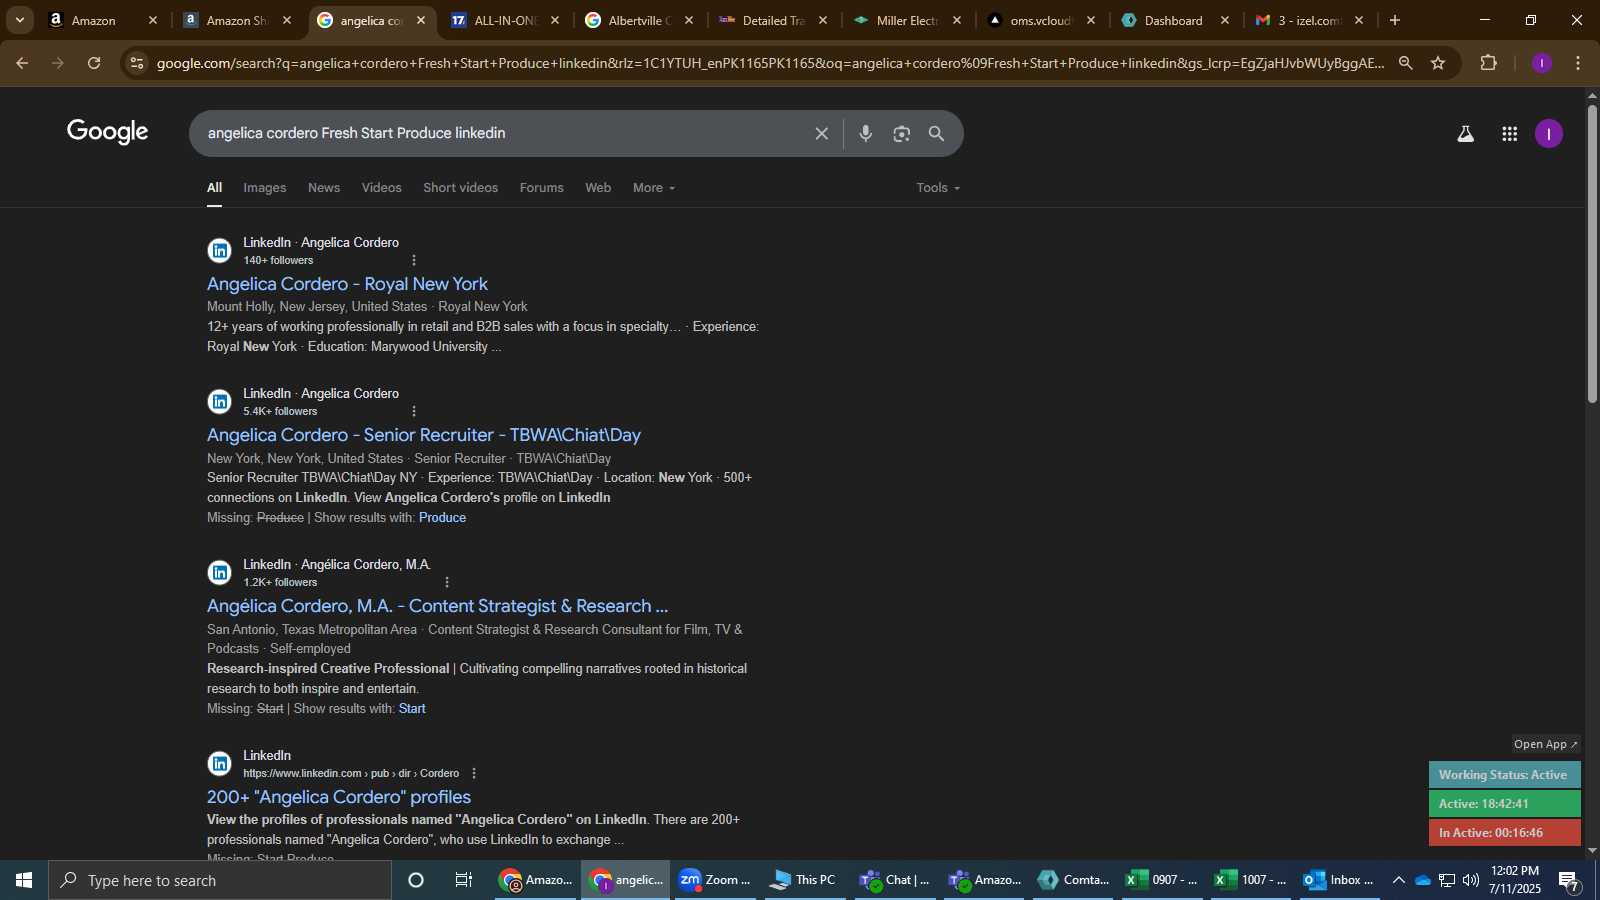Open options for Royal New York result

(x=413, y=260)
